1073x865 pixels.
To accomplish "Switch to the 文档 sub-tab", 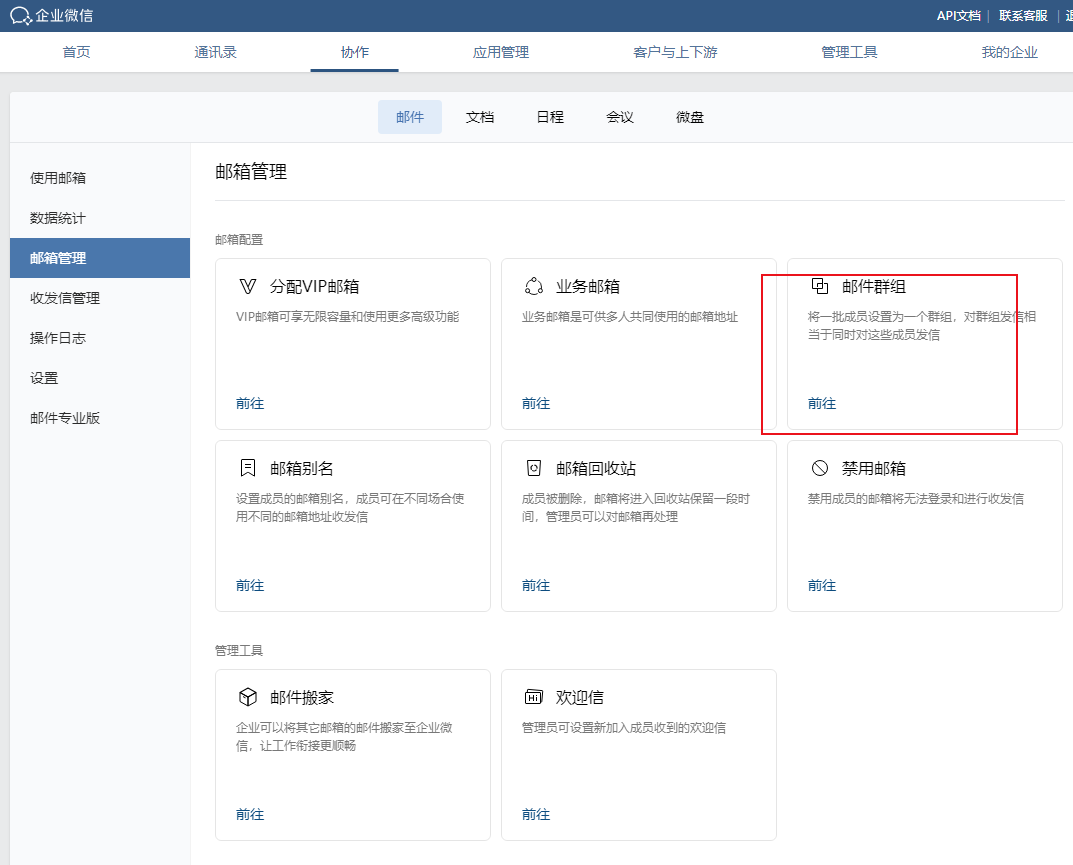I will [x=480, y=117].
